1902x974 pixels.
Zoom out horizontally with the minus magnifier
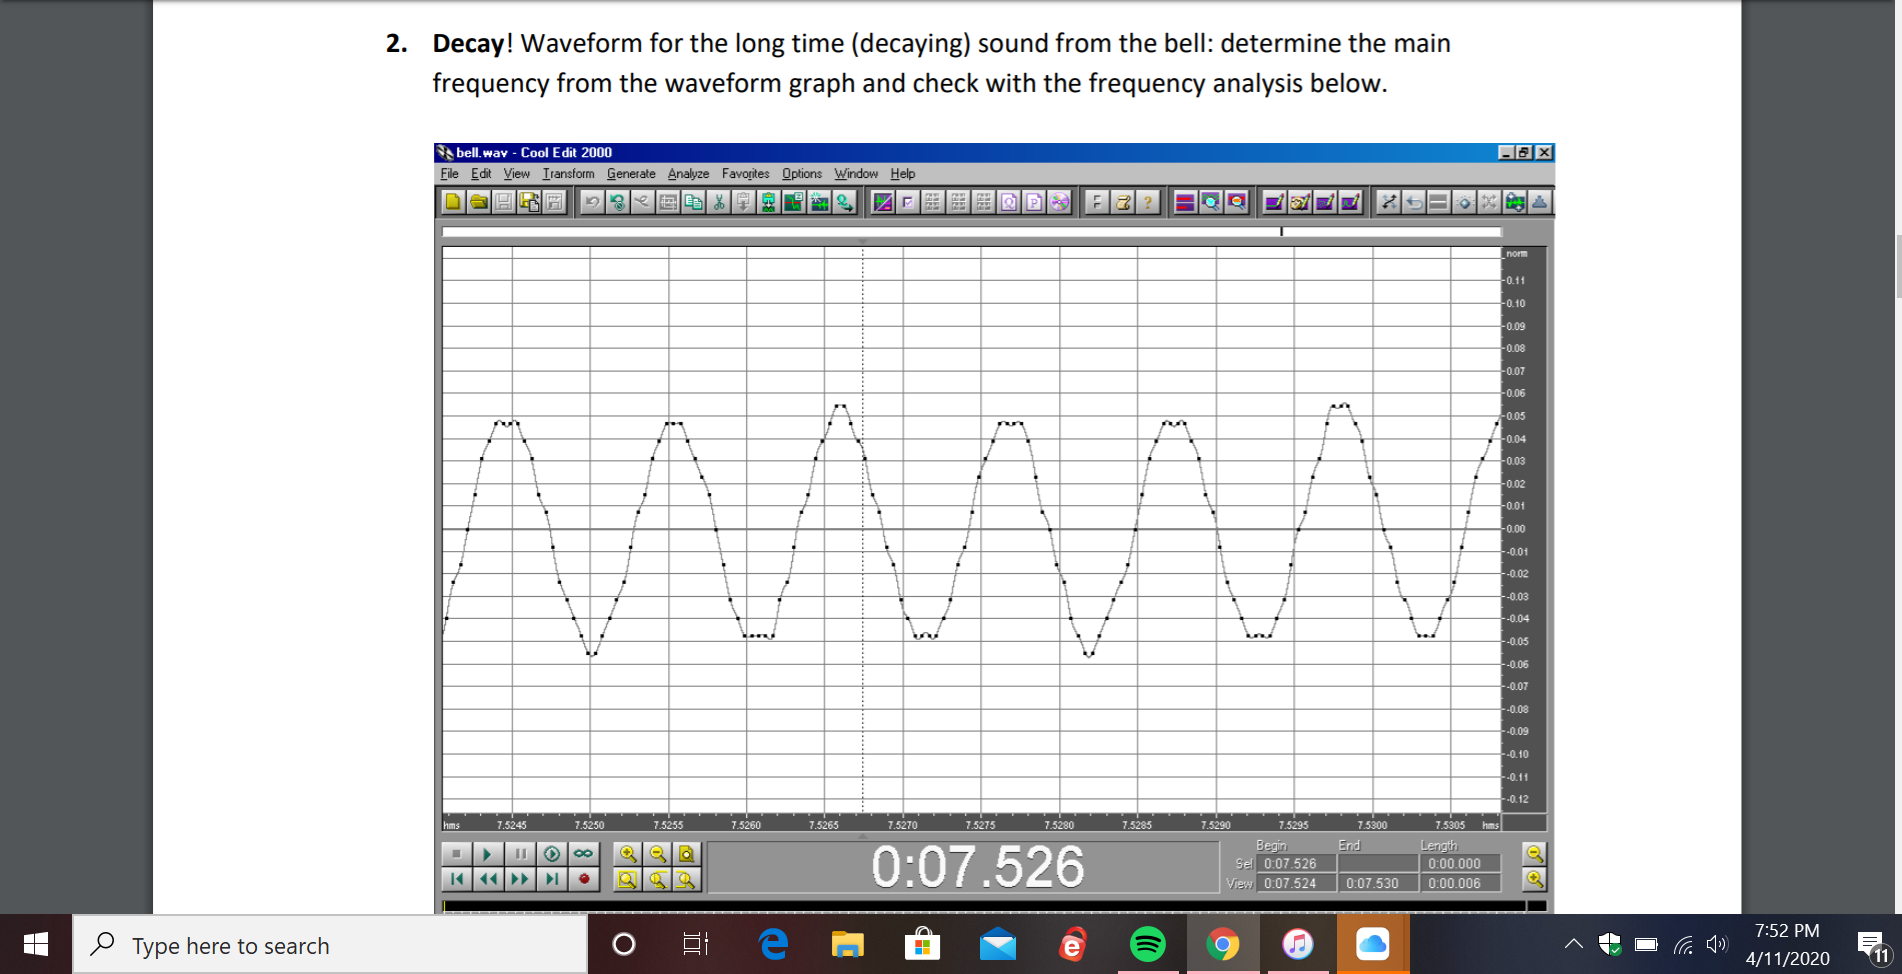(655, 854)
